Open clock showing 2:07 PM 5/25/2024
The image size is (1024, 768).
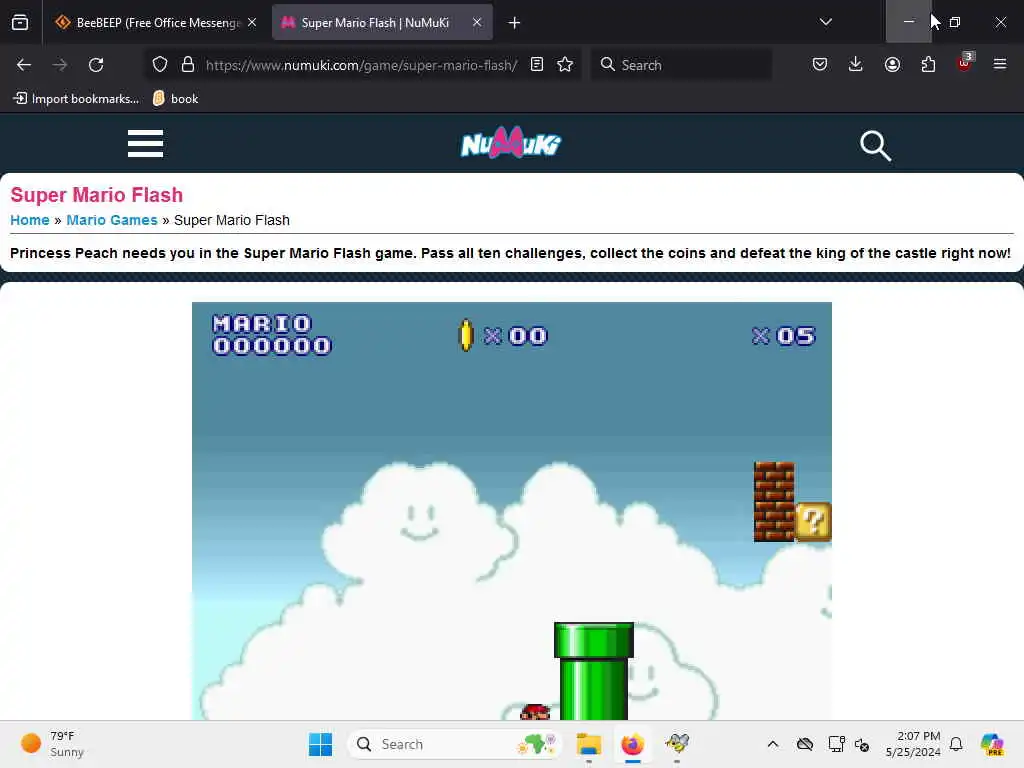(x=913, y=744)
